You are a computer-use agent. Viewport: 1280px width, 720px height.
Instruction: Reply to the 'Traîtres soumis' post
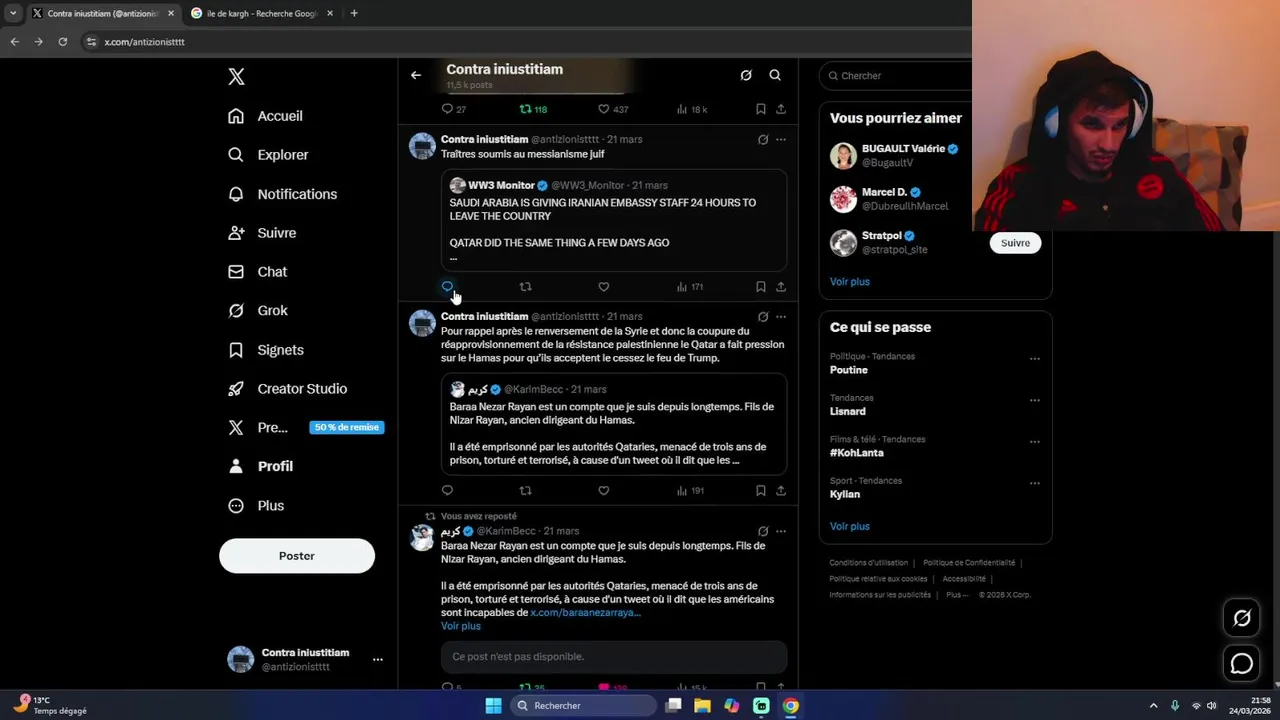tap(447, 287)
